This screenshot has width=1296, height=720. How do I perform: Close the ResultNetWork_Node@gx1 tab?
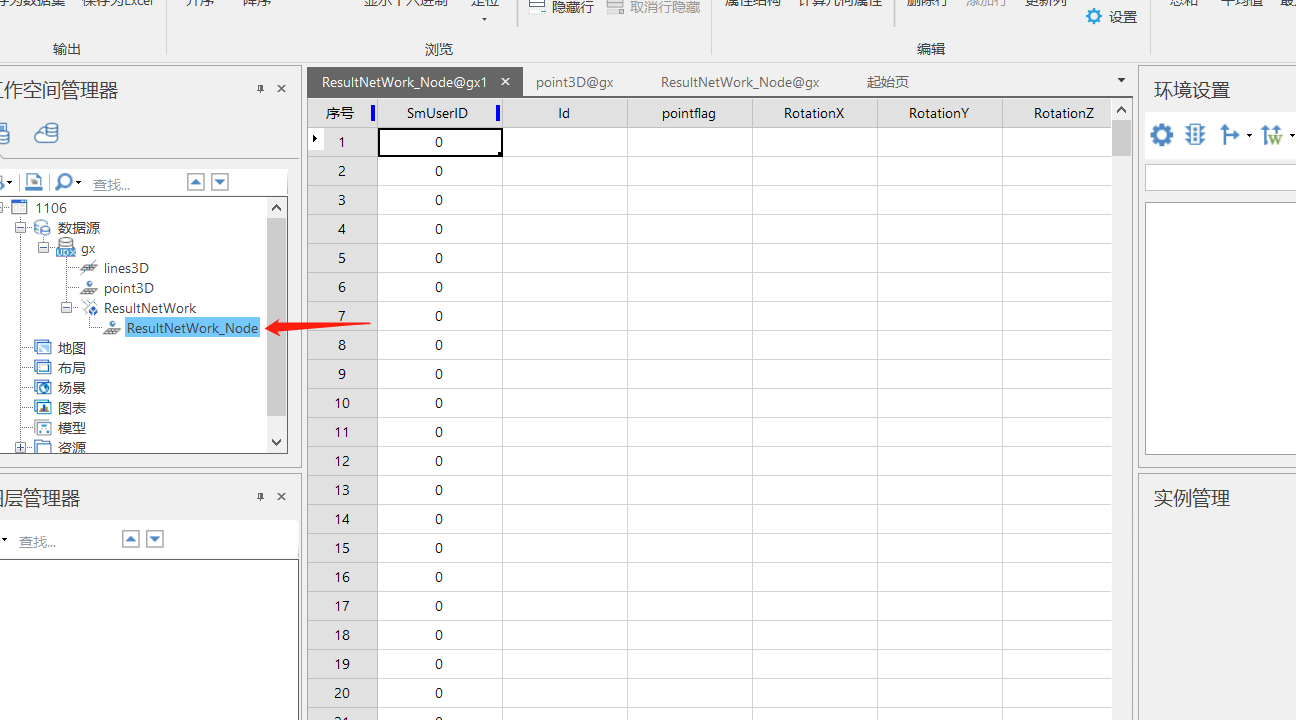point(506,82)
